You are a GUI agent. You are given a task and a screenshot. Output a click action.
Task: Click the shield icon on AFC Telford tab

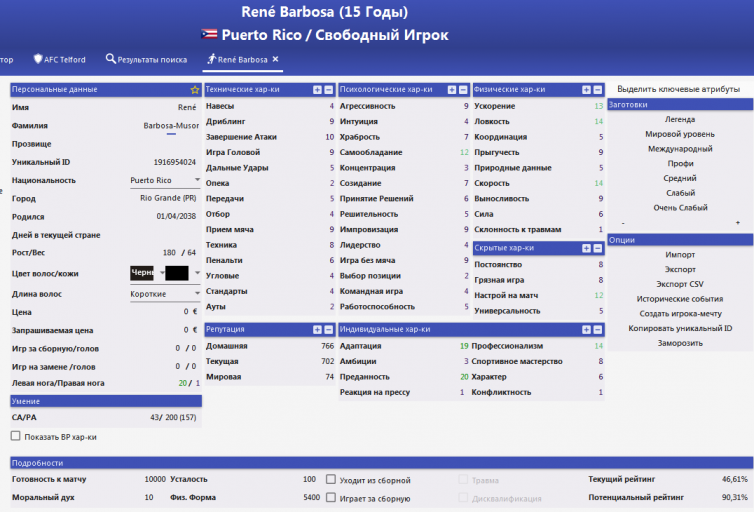click(38, 59)
